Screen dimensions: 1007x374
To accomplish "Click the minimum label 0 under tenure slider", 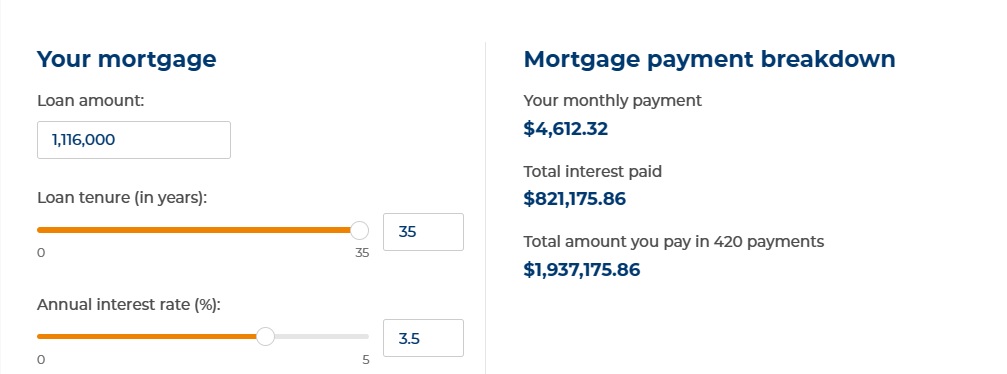I will click(x=41, y=253).
